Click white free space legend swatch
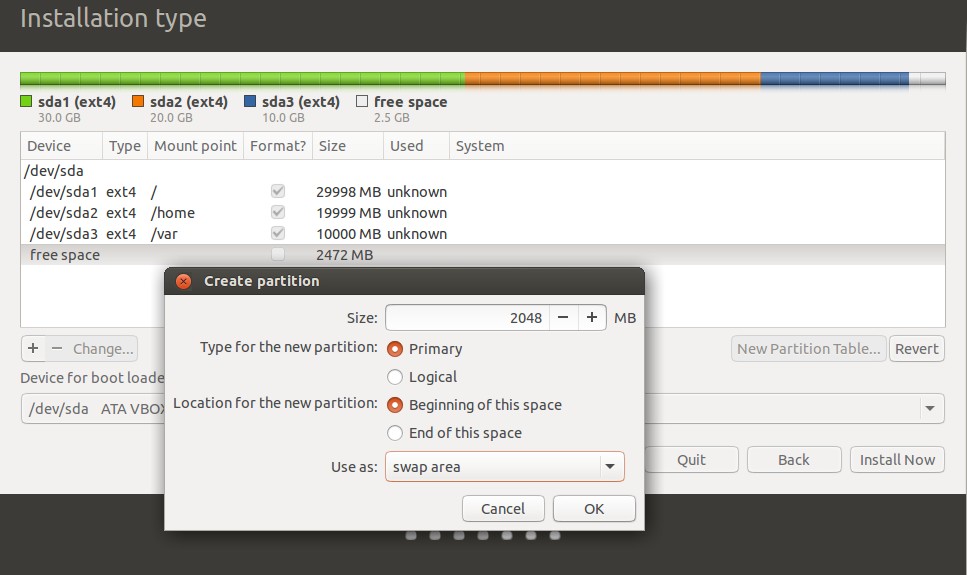This screenshot has width=967, height=575. (x=362, y=101)
